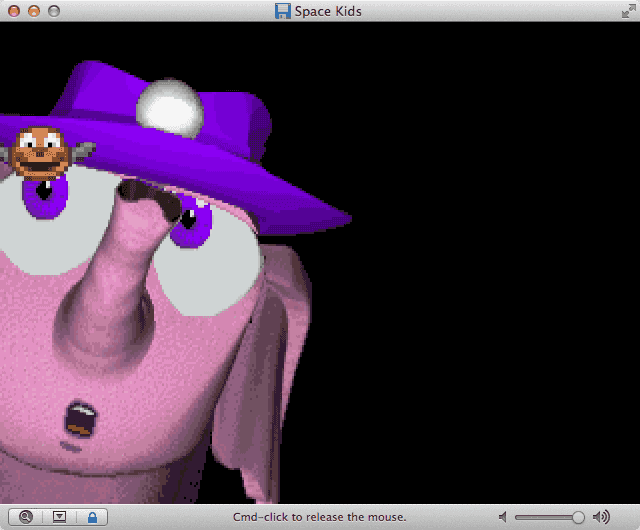The image size is (640, 530).
Task: Click the small orange face character
Action: click(40, 153)
